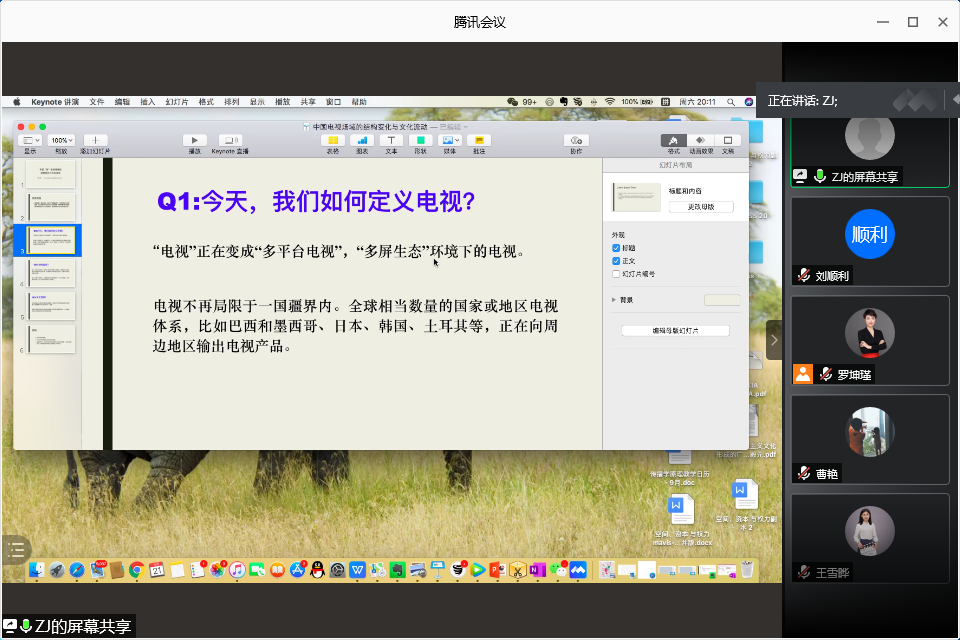
Task: Insert a table using 表格 icon
Action: [333, 141]
